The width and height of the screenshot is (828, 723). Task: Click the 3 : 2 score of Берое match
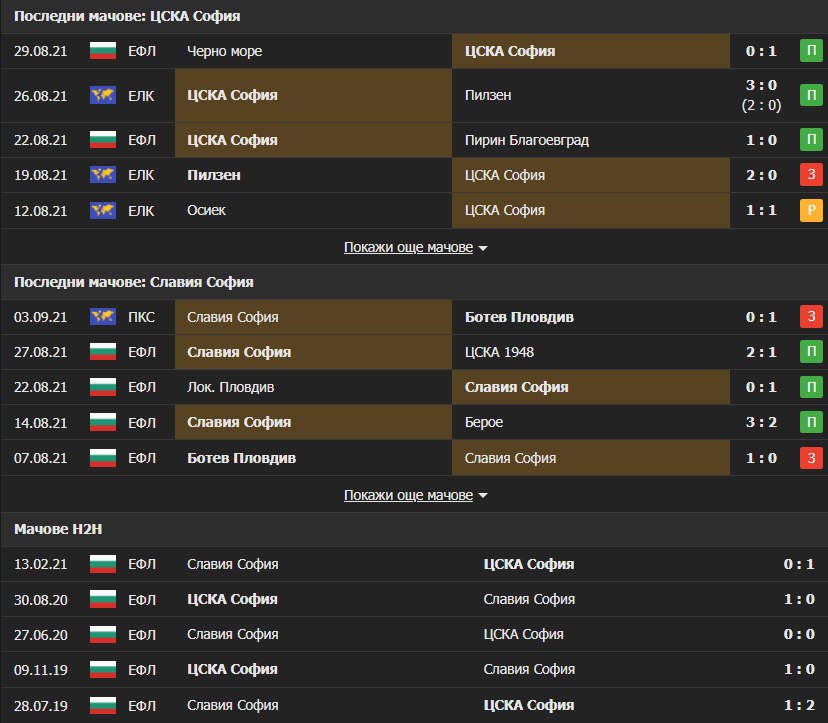(761, 422)
